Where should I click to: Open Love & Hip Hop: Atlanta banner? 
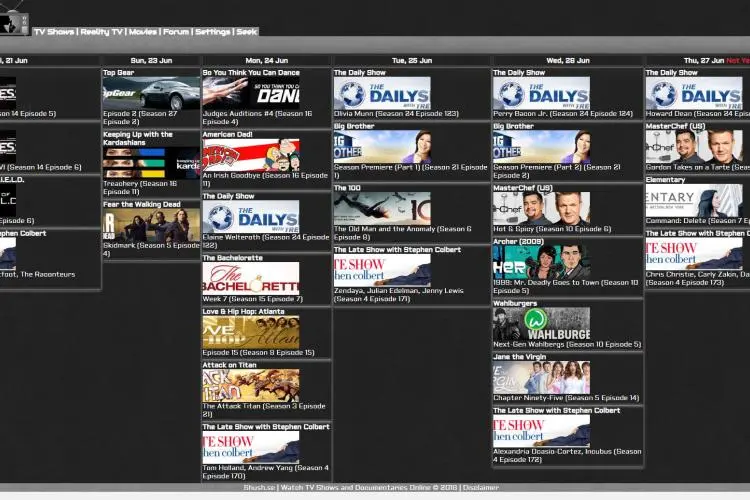pos(251,332)
